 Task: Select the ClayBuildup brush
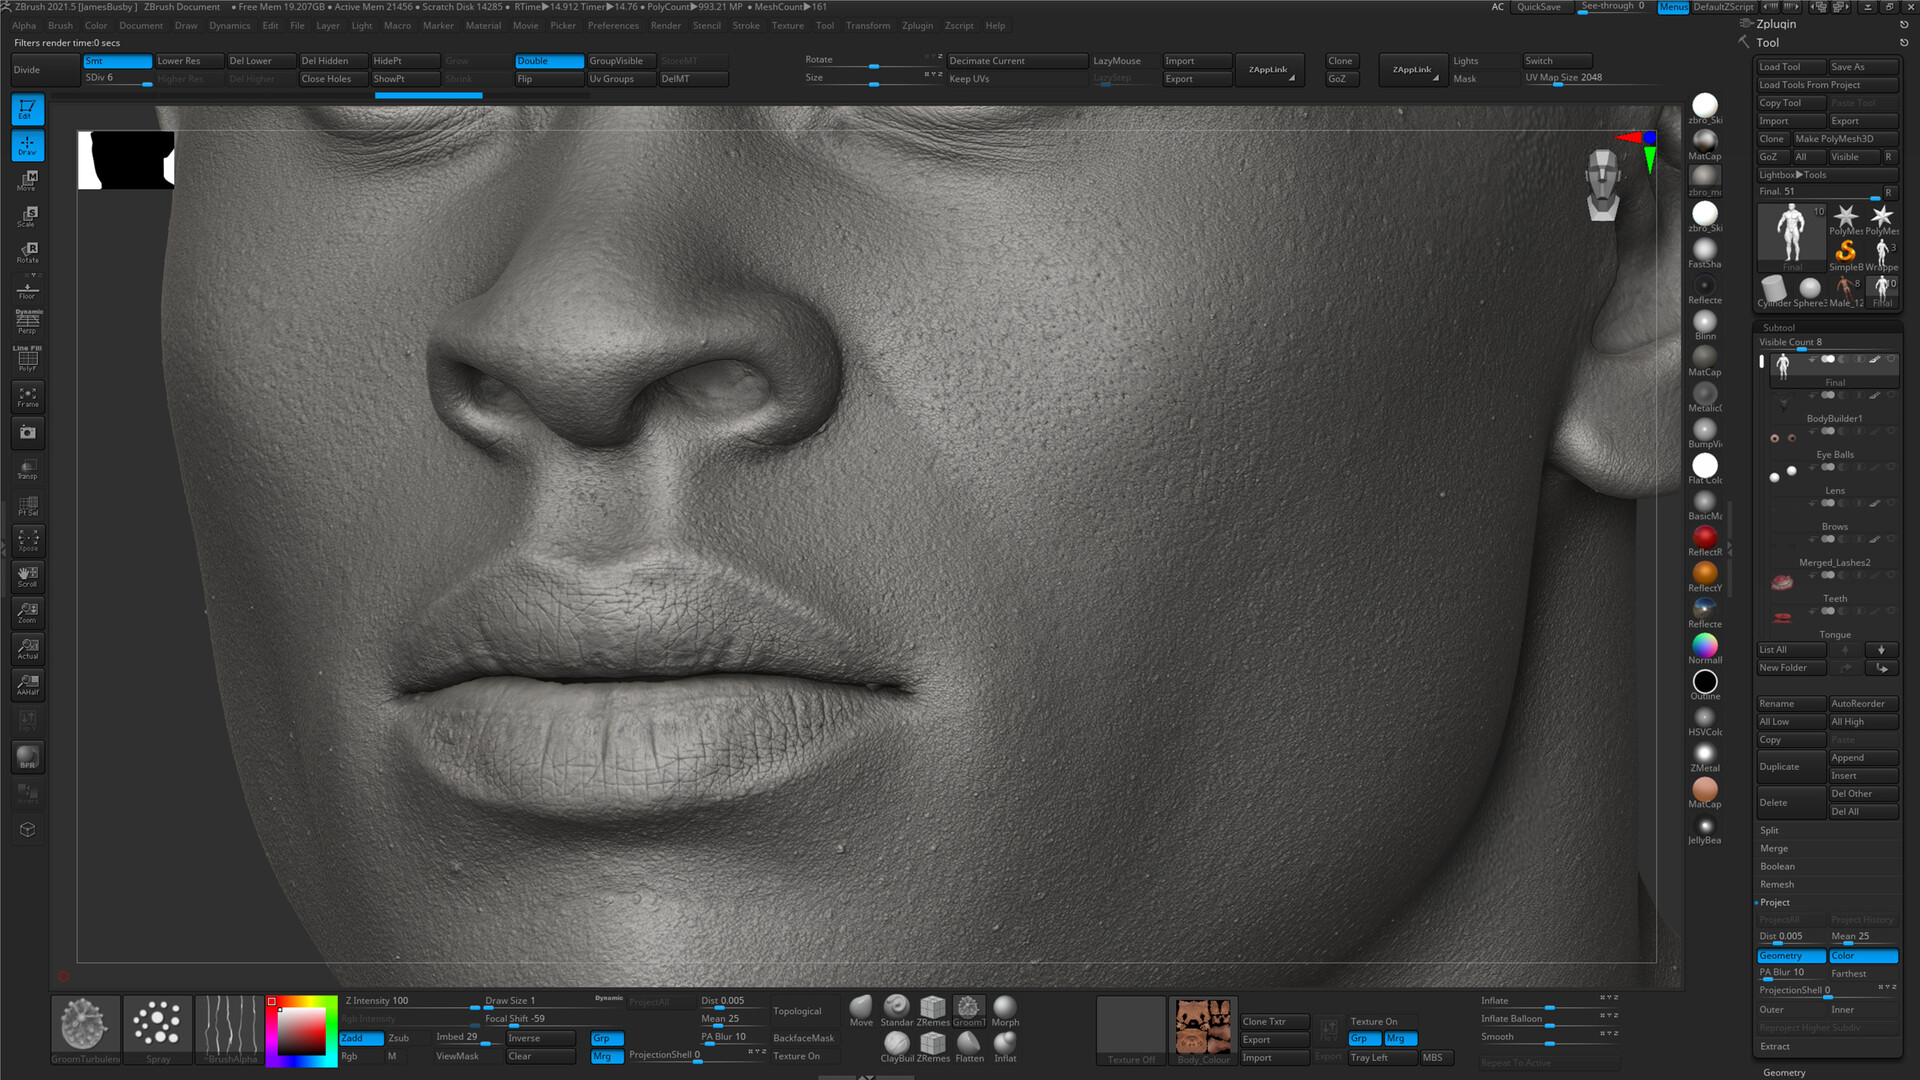coord(897,1045)
